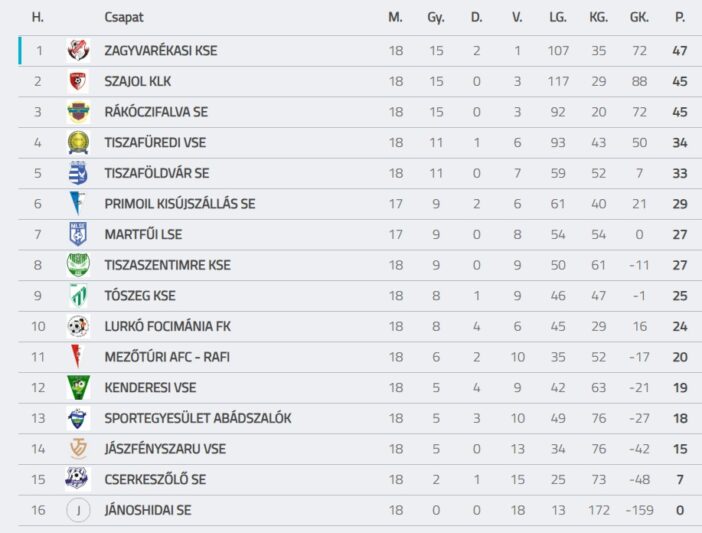702x533 pixels.
Task: Click the Jánoshidai SE placeholder J icon
Action: pyautogui.click(x=77, y=510)
